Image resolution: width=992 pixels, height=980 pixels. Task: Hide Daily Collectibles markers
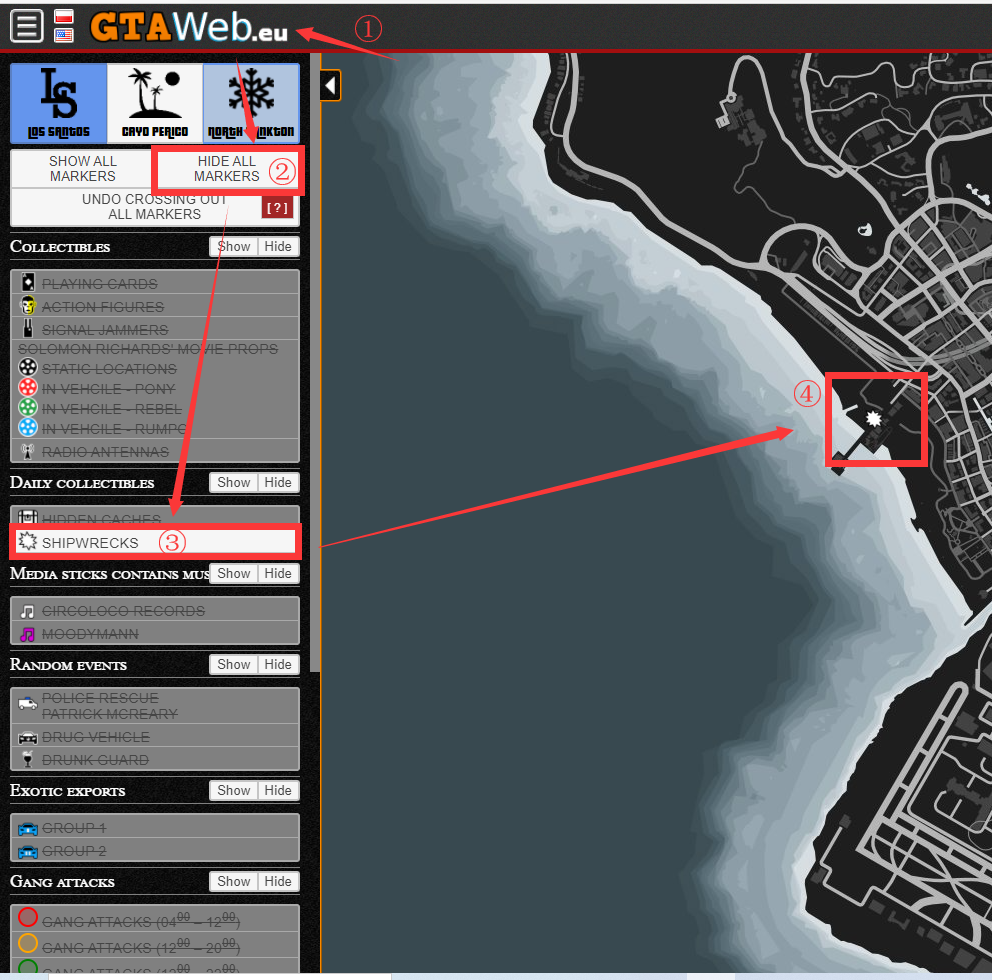(x=278, y=482)
